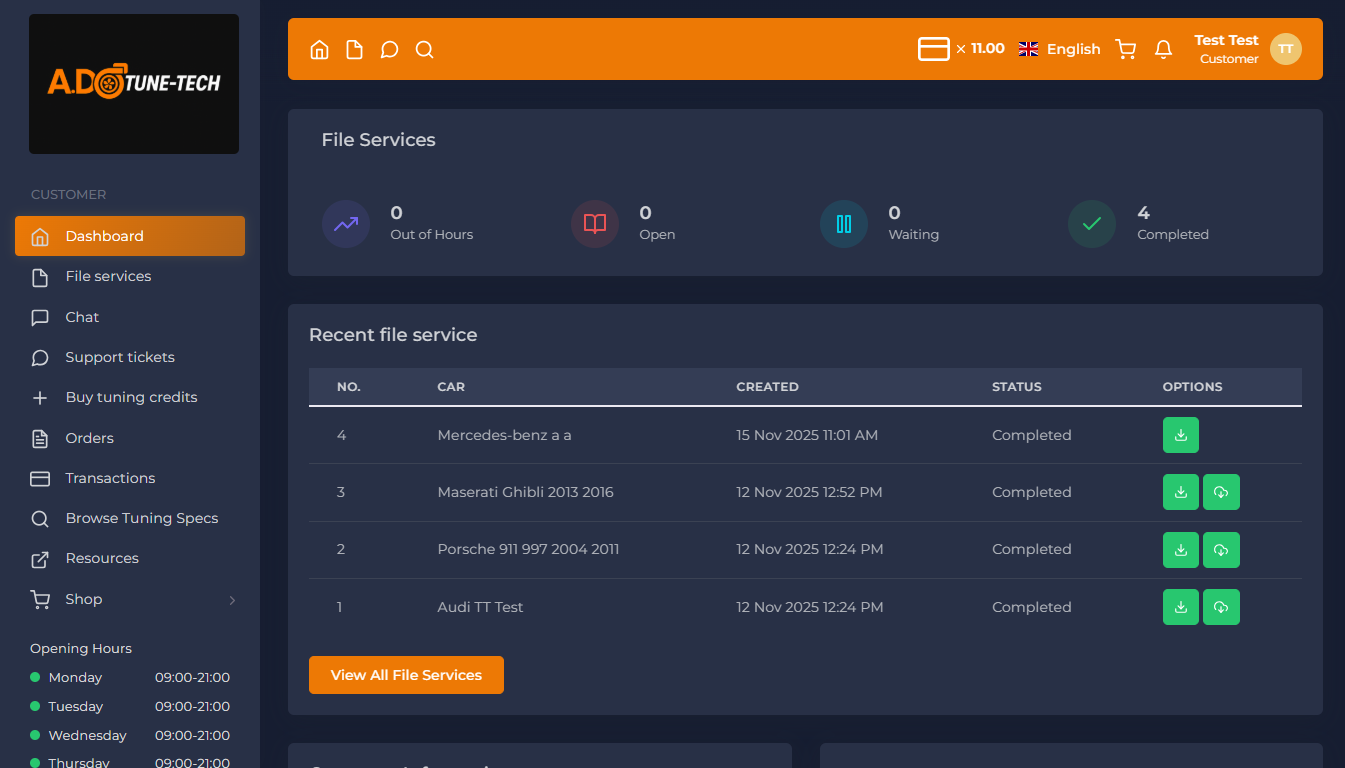Open Chat in sidebar

coord(130,317)
